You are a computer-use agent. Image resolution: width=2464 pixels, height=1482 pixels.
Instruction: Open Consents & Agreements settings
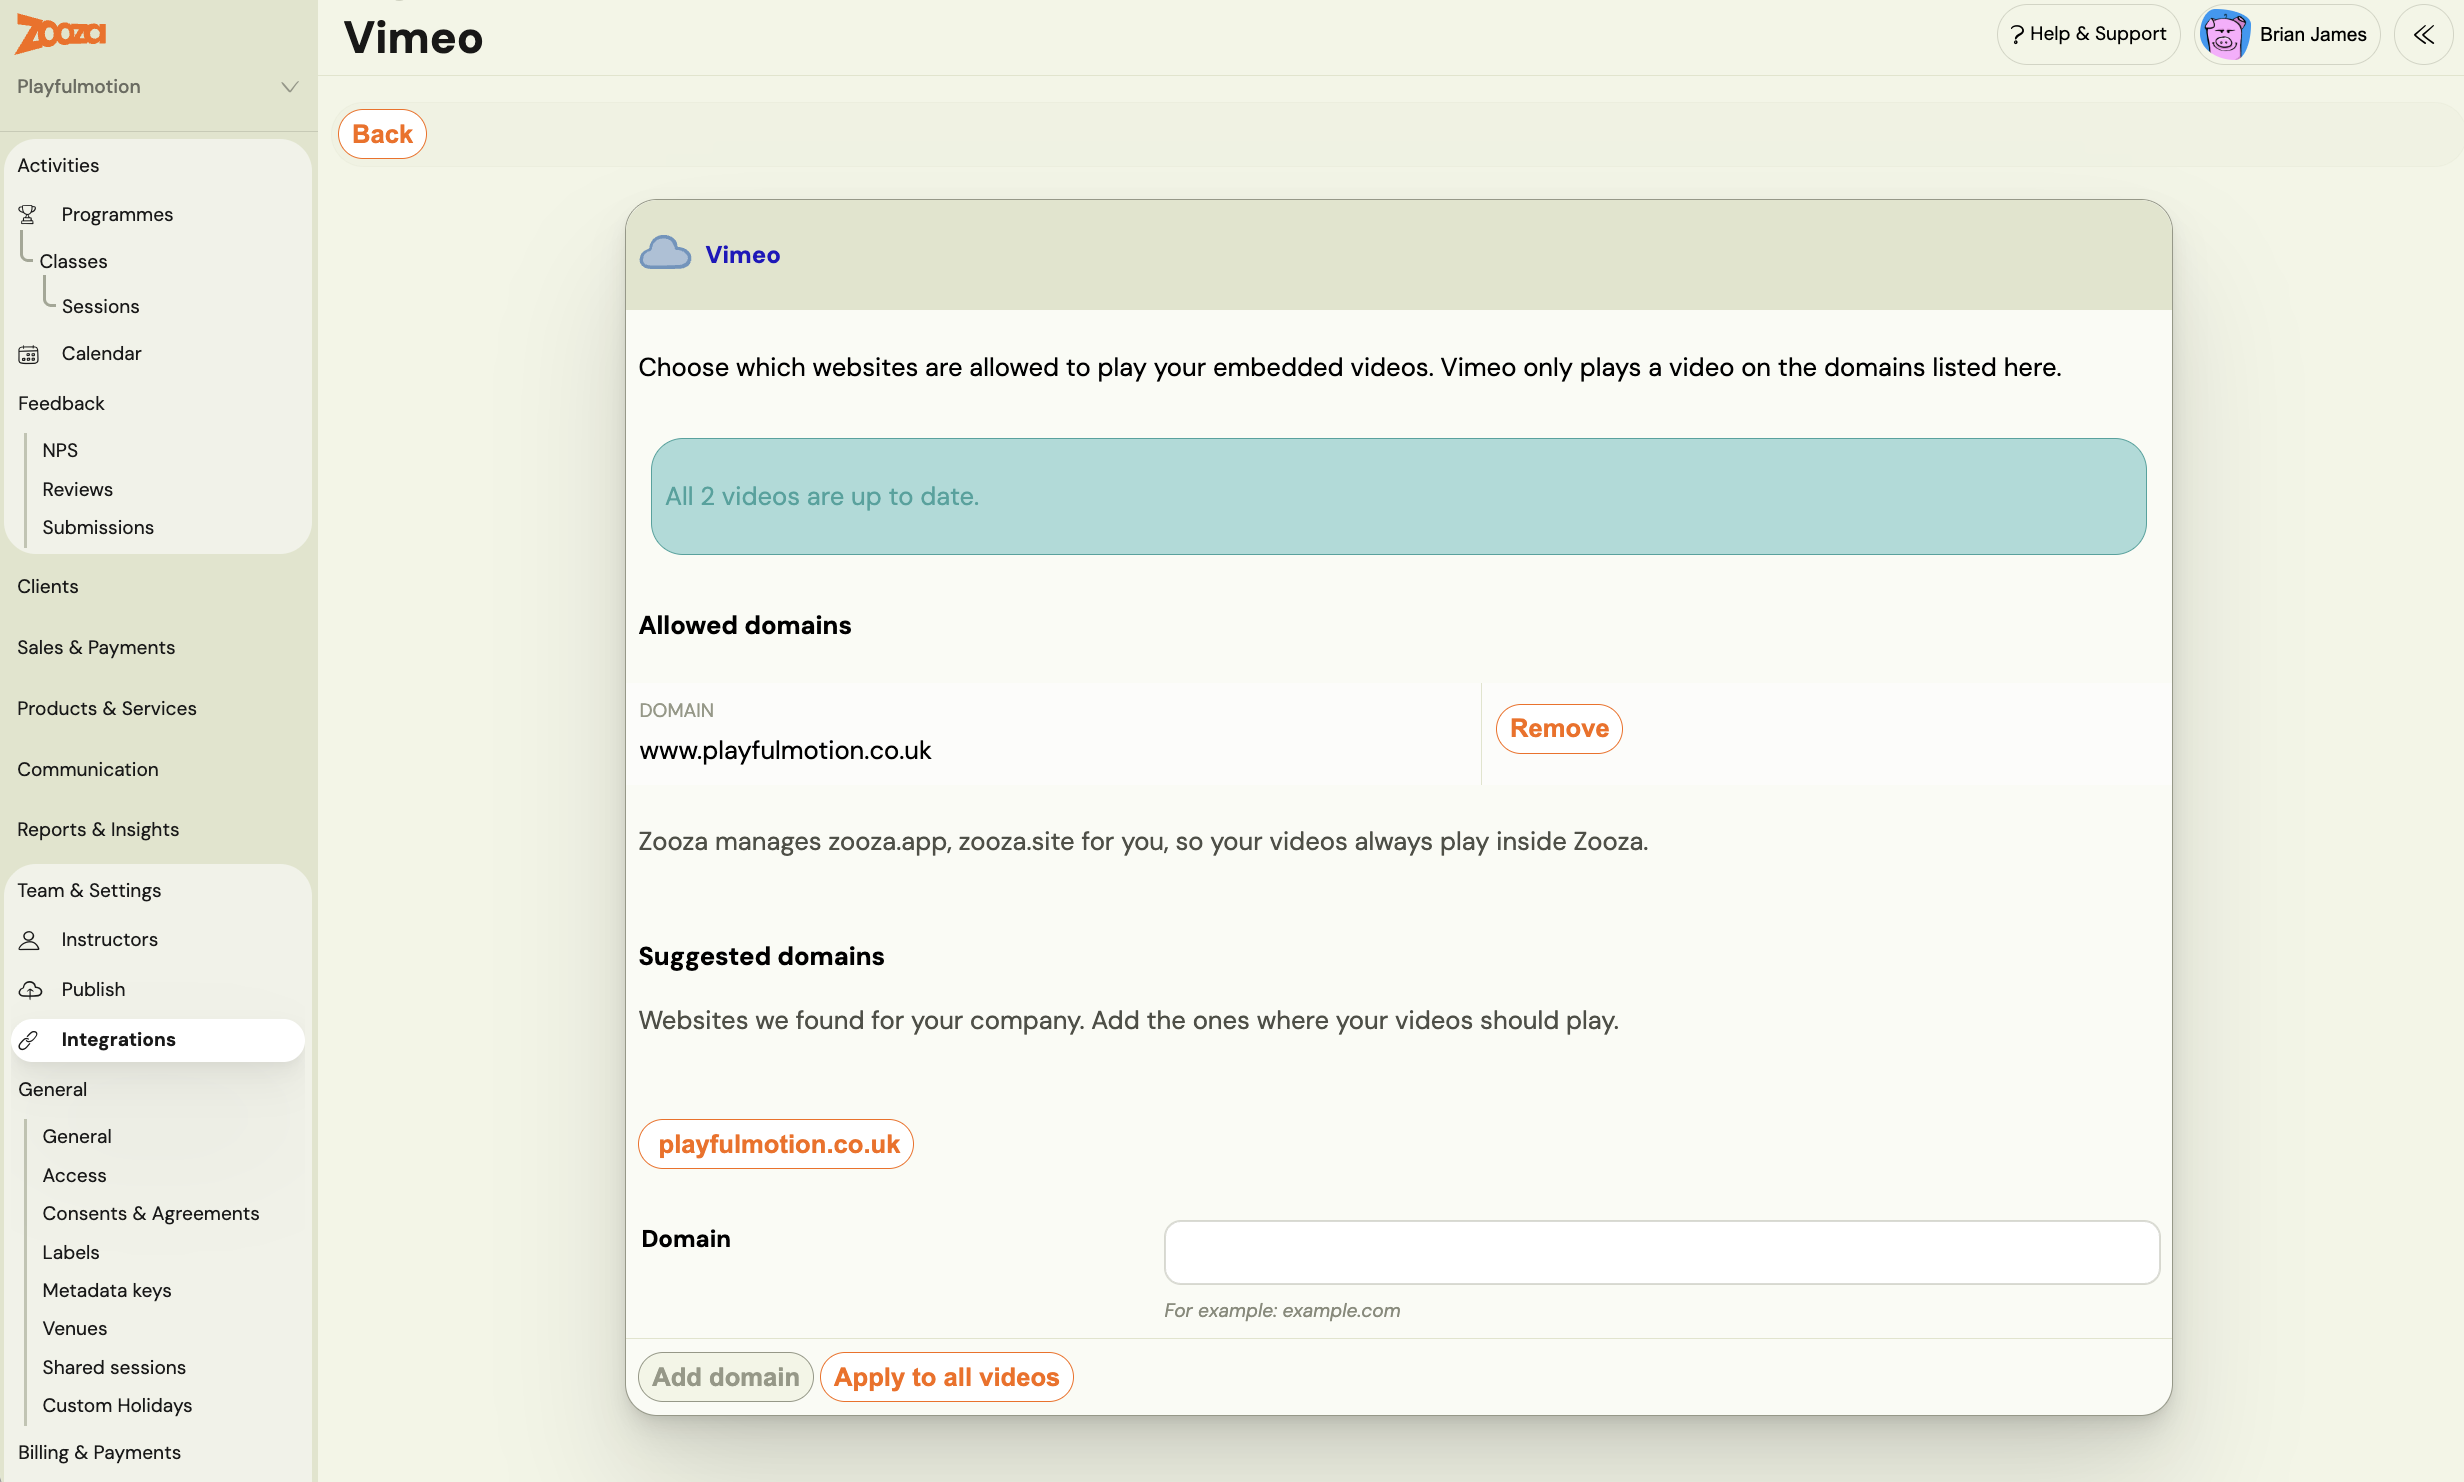tap(151, 1213)
